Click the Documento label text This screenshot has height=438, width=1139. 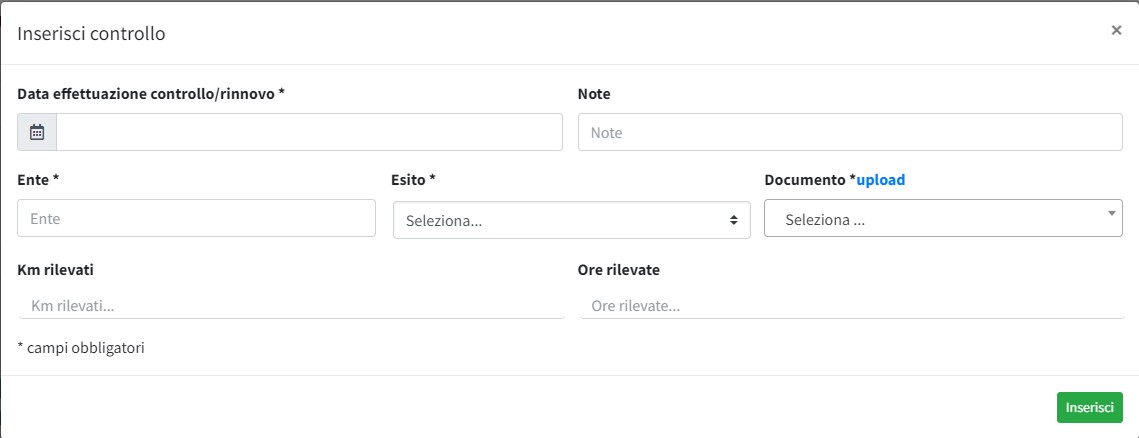click(806, 180)
